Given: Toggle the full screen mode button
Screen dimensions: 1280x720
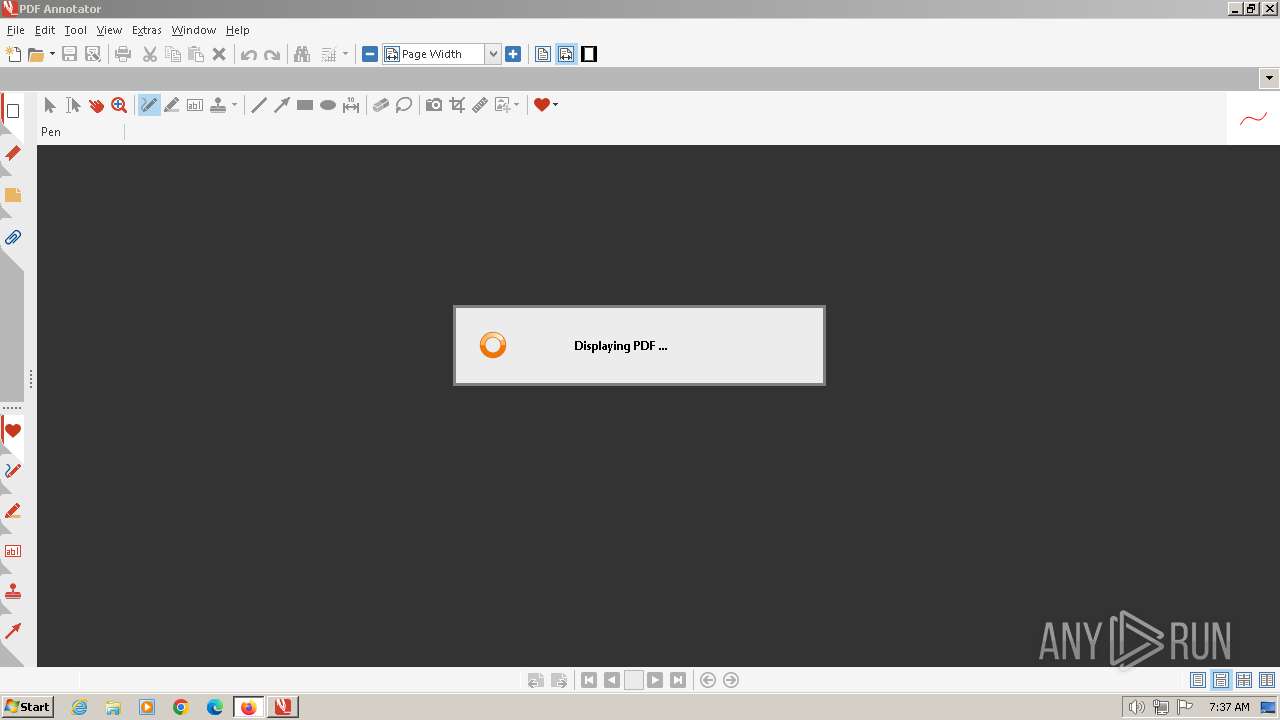Looking at the screenshot, I should point(589,54).
